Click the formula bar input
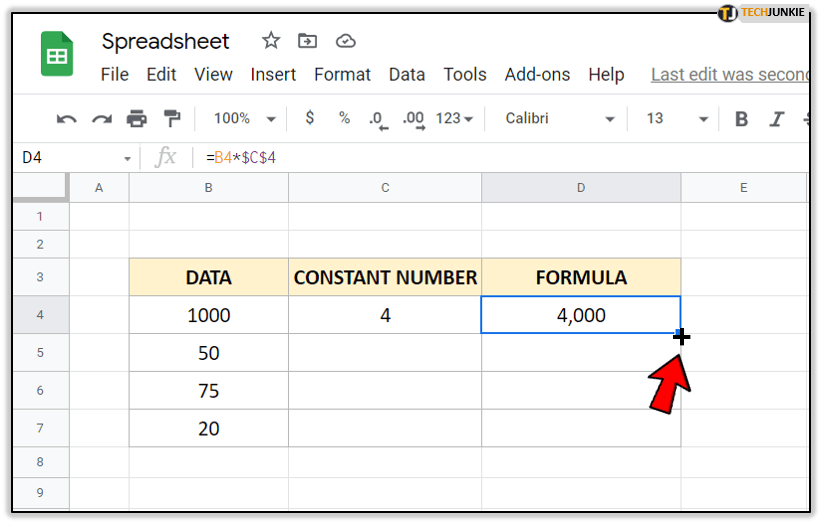This screenshot has height=524, width=822. (500, 157)
